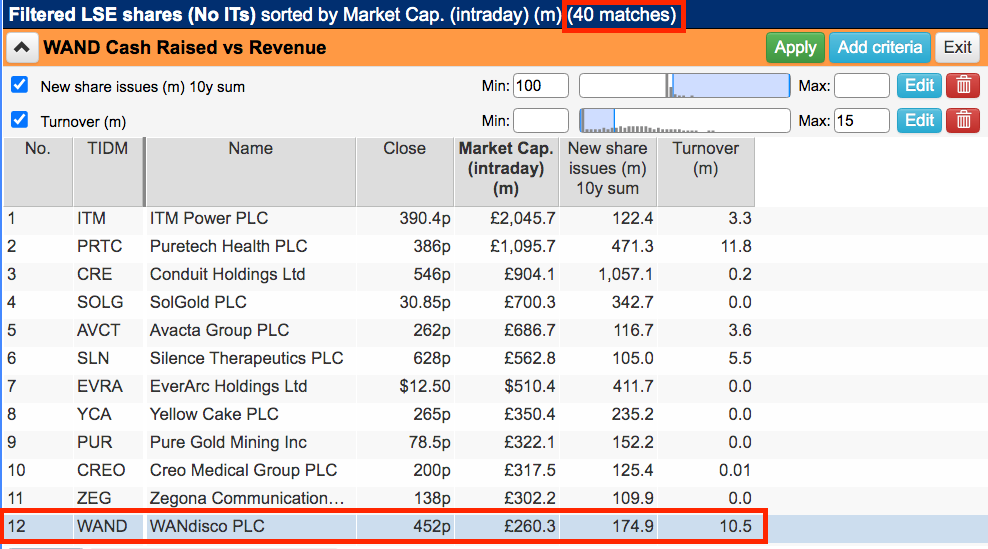Click the £2,045.7 market cap value
This screenshot has width=988, height=549.
click(x=522, y=219)
